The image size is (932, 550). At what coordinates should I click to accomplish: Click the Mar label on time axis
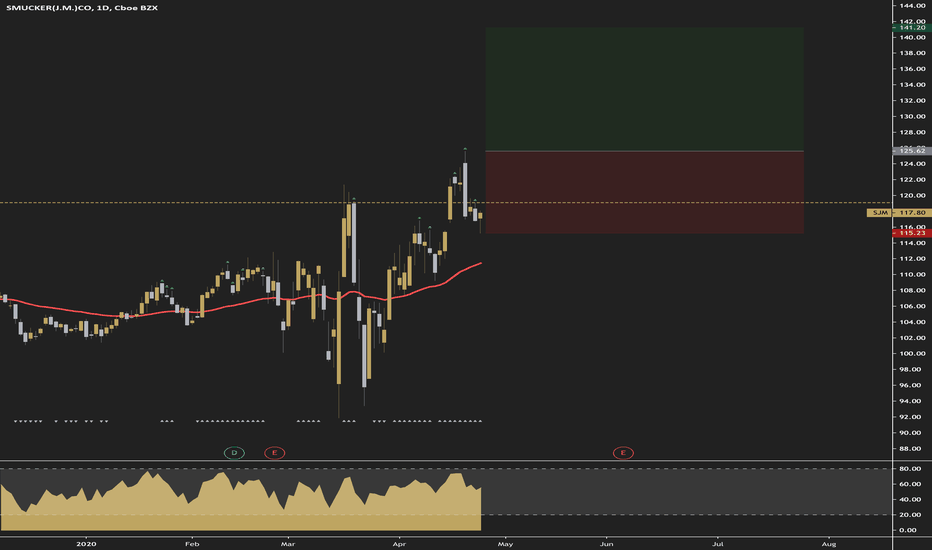288,544
